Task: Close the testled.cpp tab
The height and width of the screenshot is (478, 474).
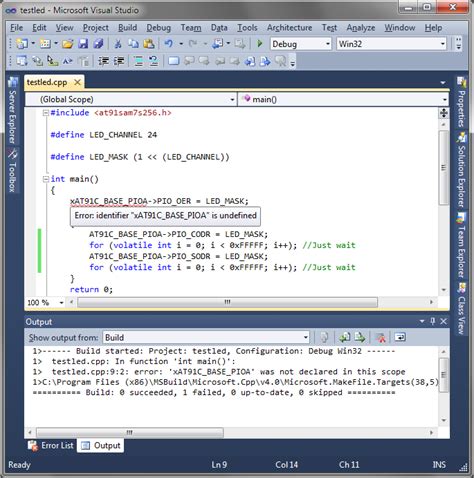Action: click(x=77, y=82)
